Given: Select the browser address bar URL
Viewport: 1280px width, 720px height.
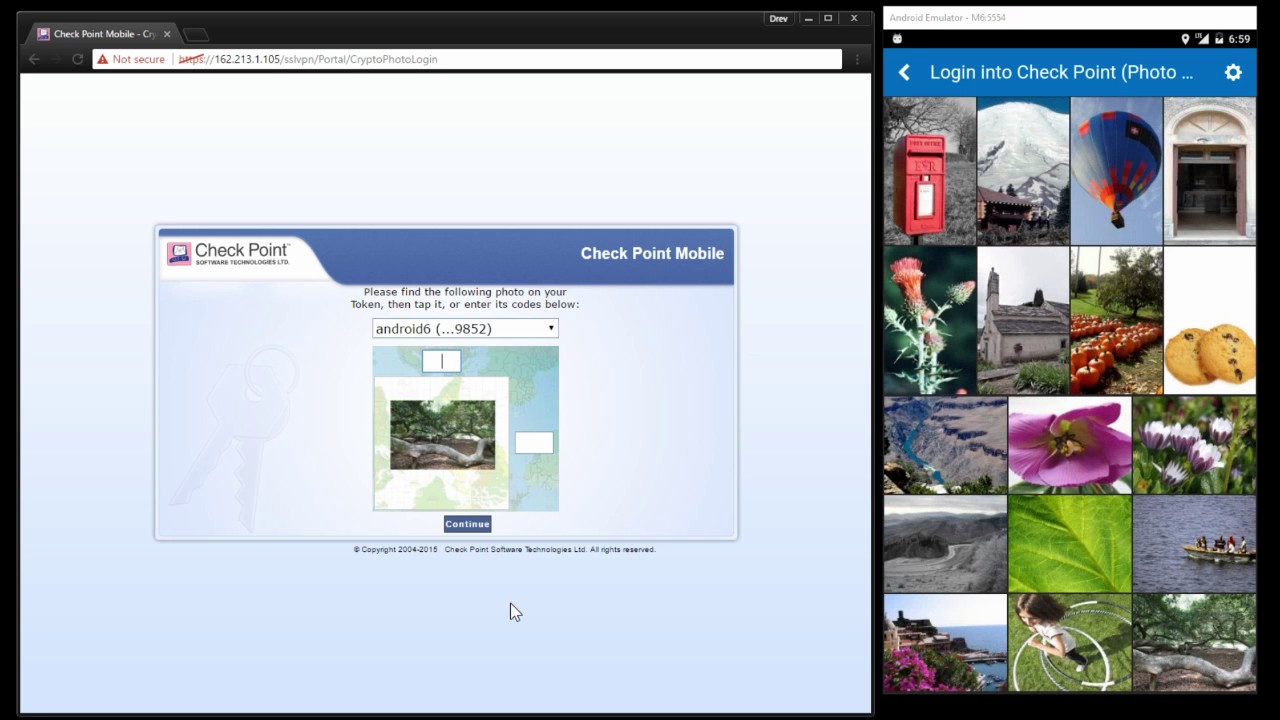Looking at the screenshot, I should 308,59.
